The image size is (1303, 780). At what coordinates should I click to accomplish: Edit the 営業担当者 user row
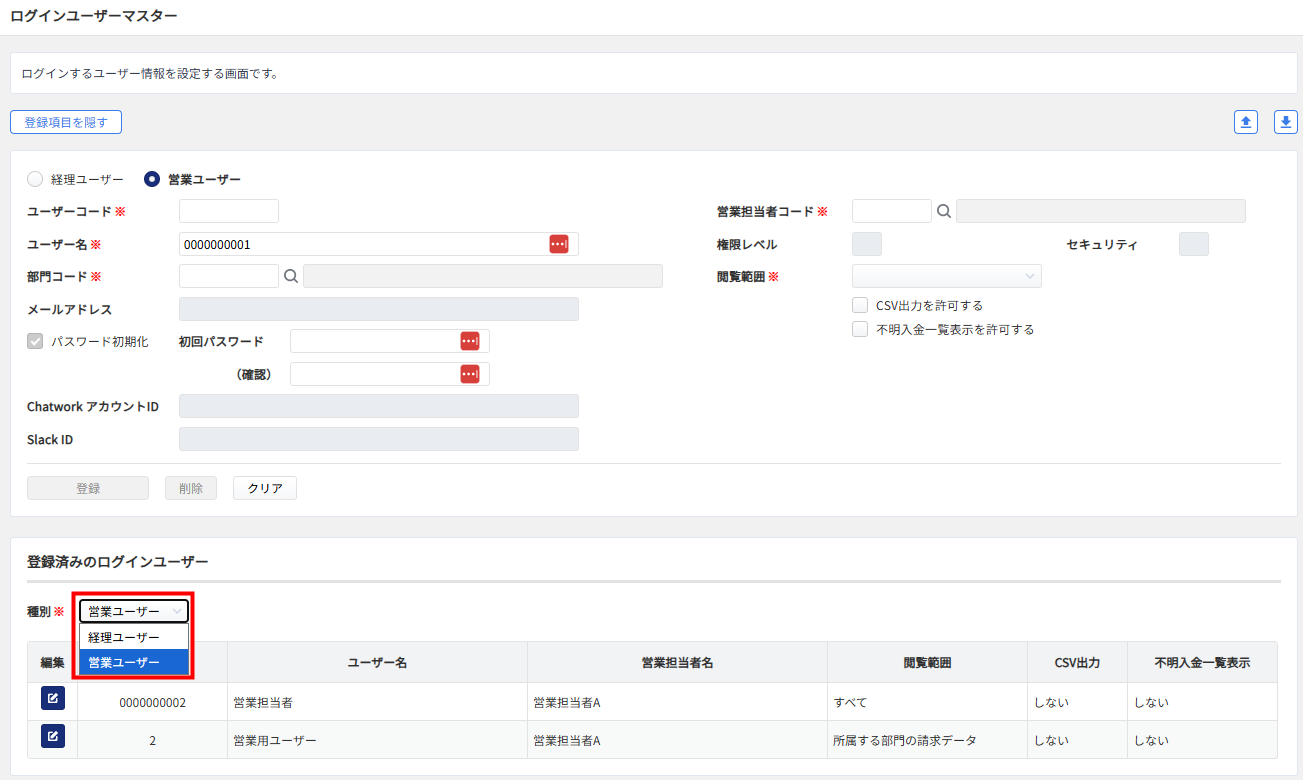(x=53, y=699)
